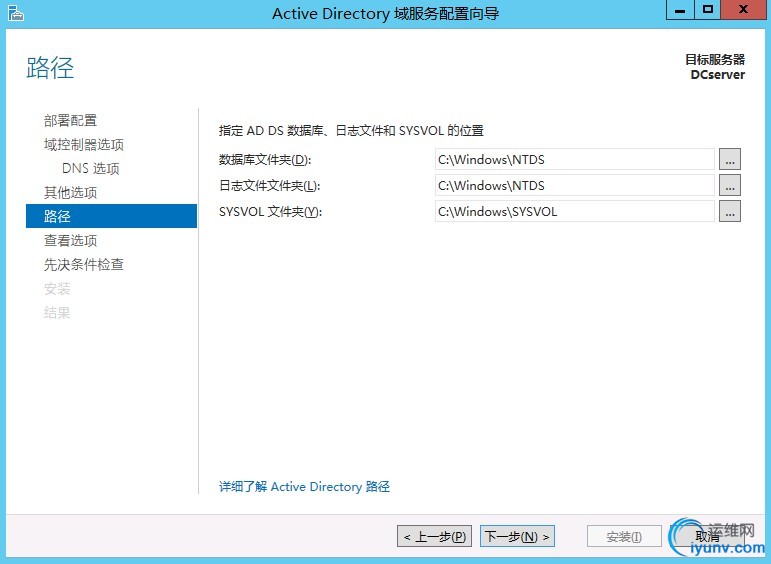Click the database folder path field
The width and height of the screenshot is (771, 564).
tap(574, 159)
